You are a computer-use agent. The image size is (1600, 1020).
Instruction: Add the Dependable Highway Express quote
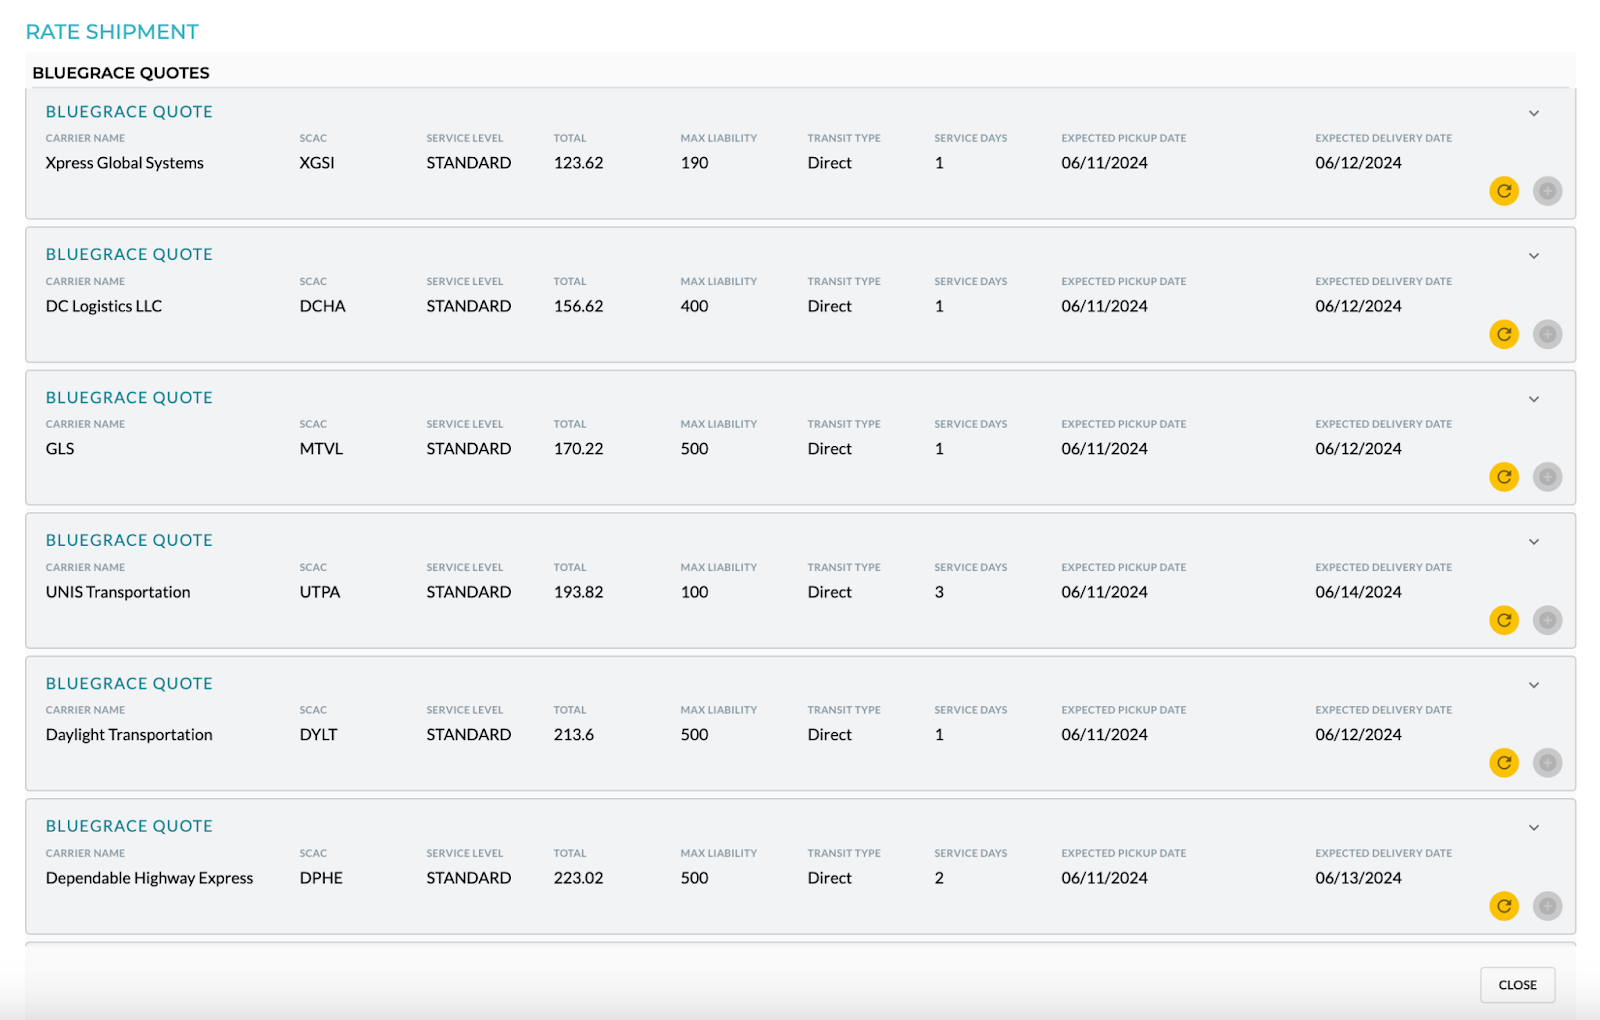pyautogui.click(x=1547, y=906)
